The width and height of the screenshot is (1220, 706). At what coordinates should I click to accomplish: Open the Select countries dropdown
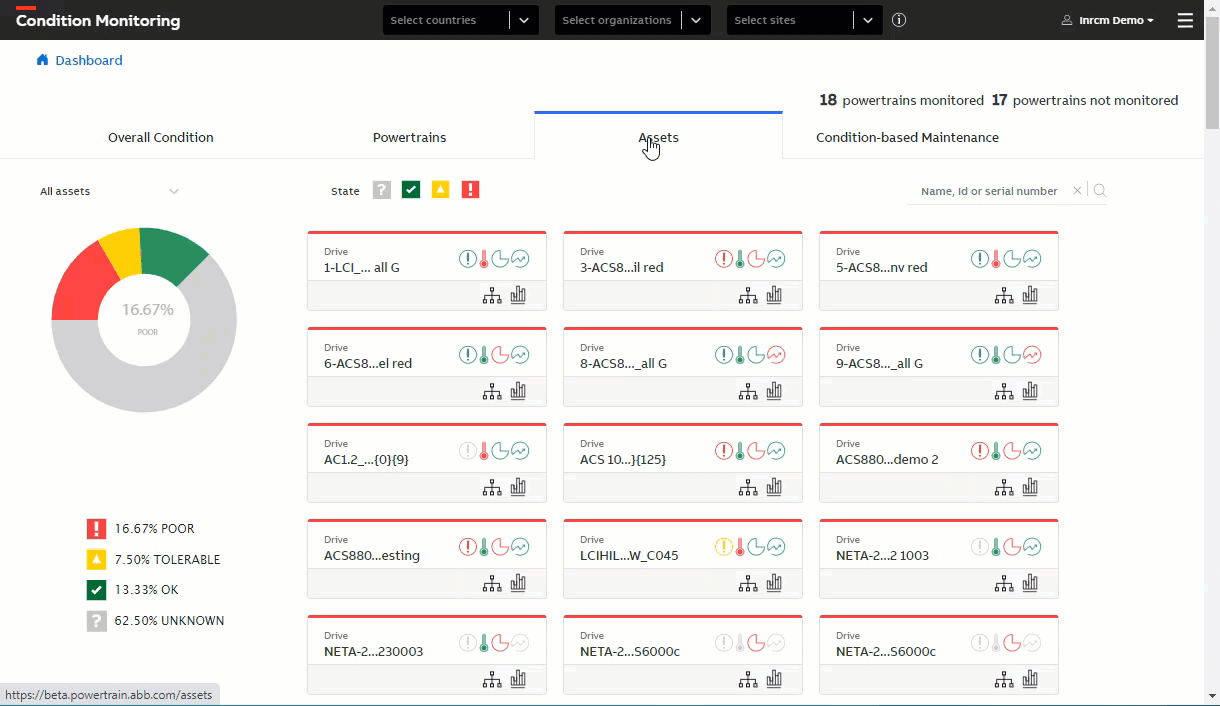click(461, 20)
